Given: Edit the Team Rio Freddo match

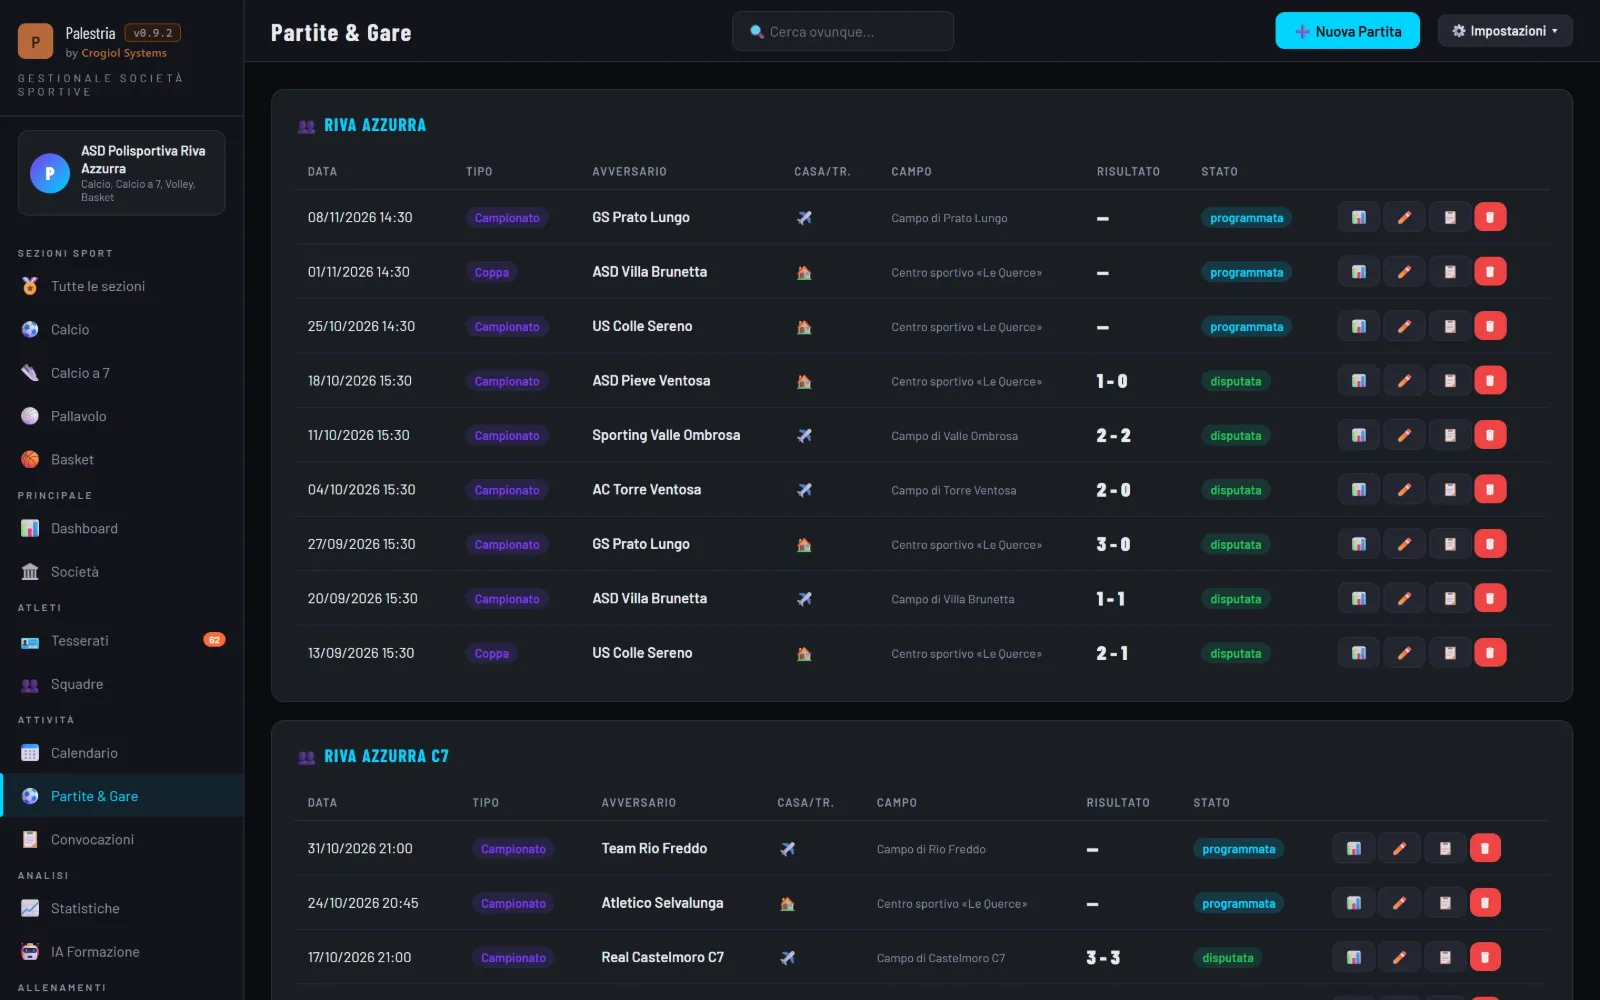Looking at the screenshot, I should 1399,848.
